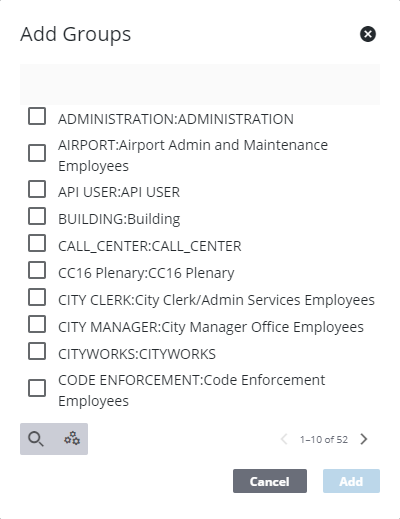400x519 pixels.
Task: Check the CODE ENFORCEMENT employees checkbox
Action: (37, 388)
